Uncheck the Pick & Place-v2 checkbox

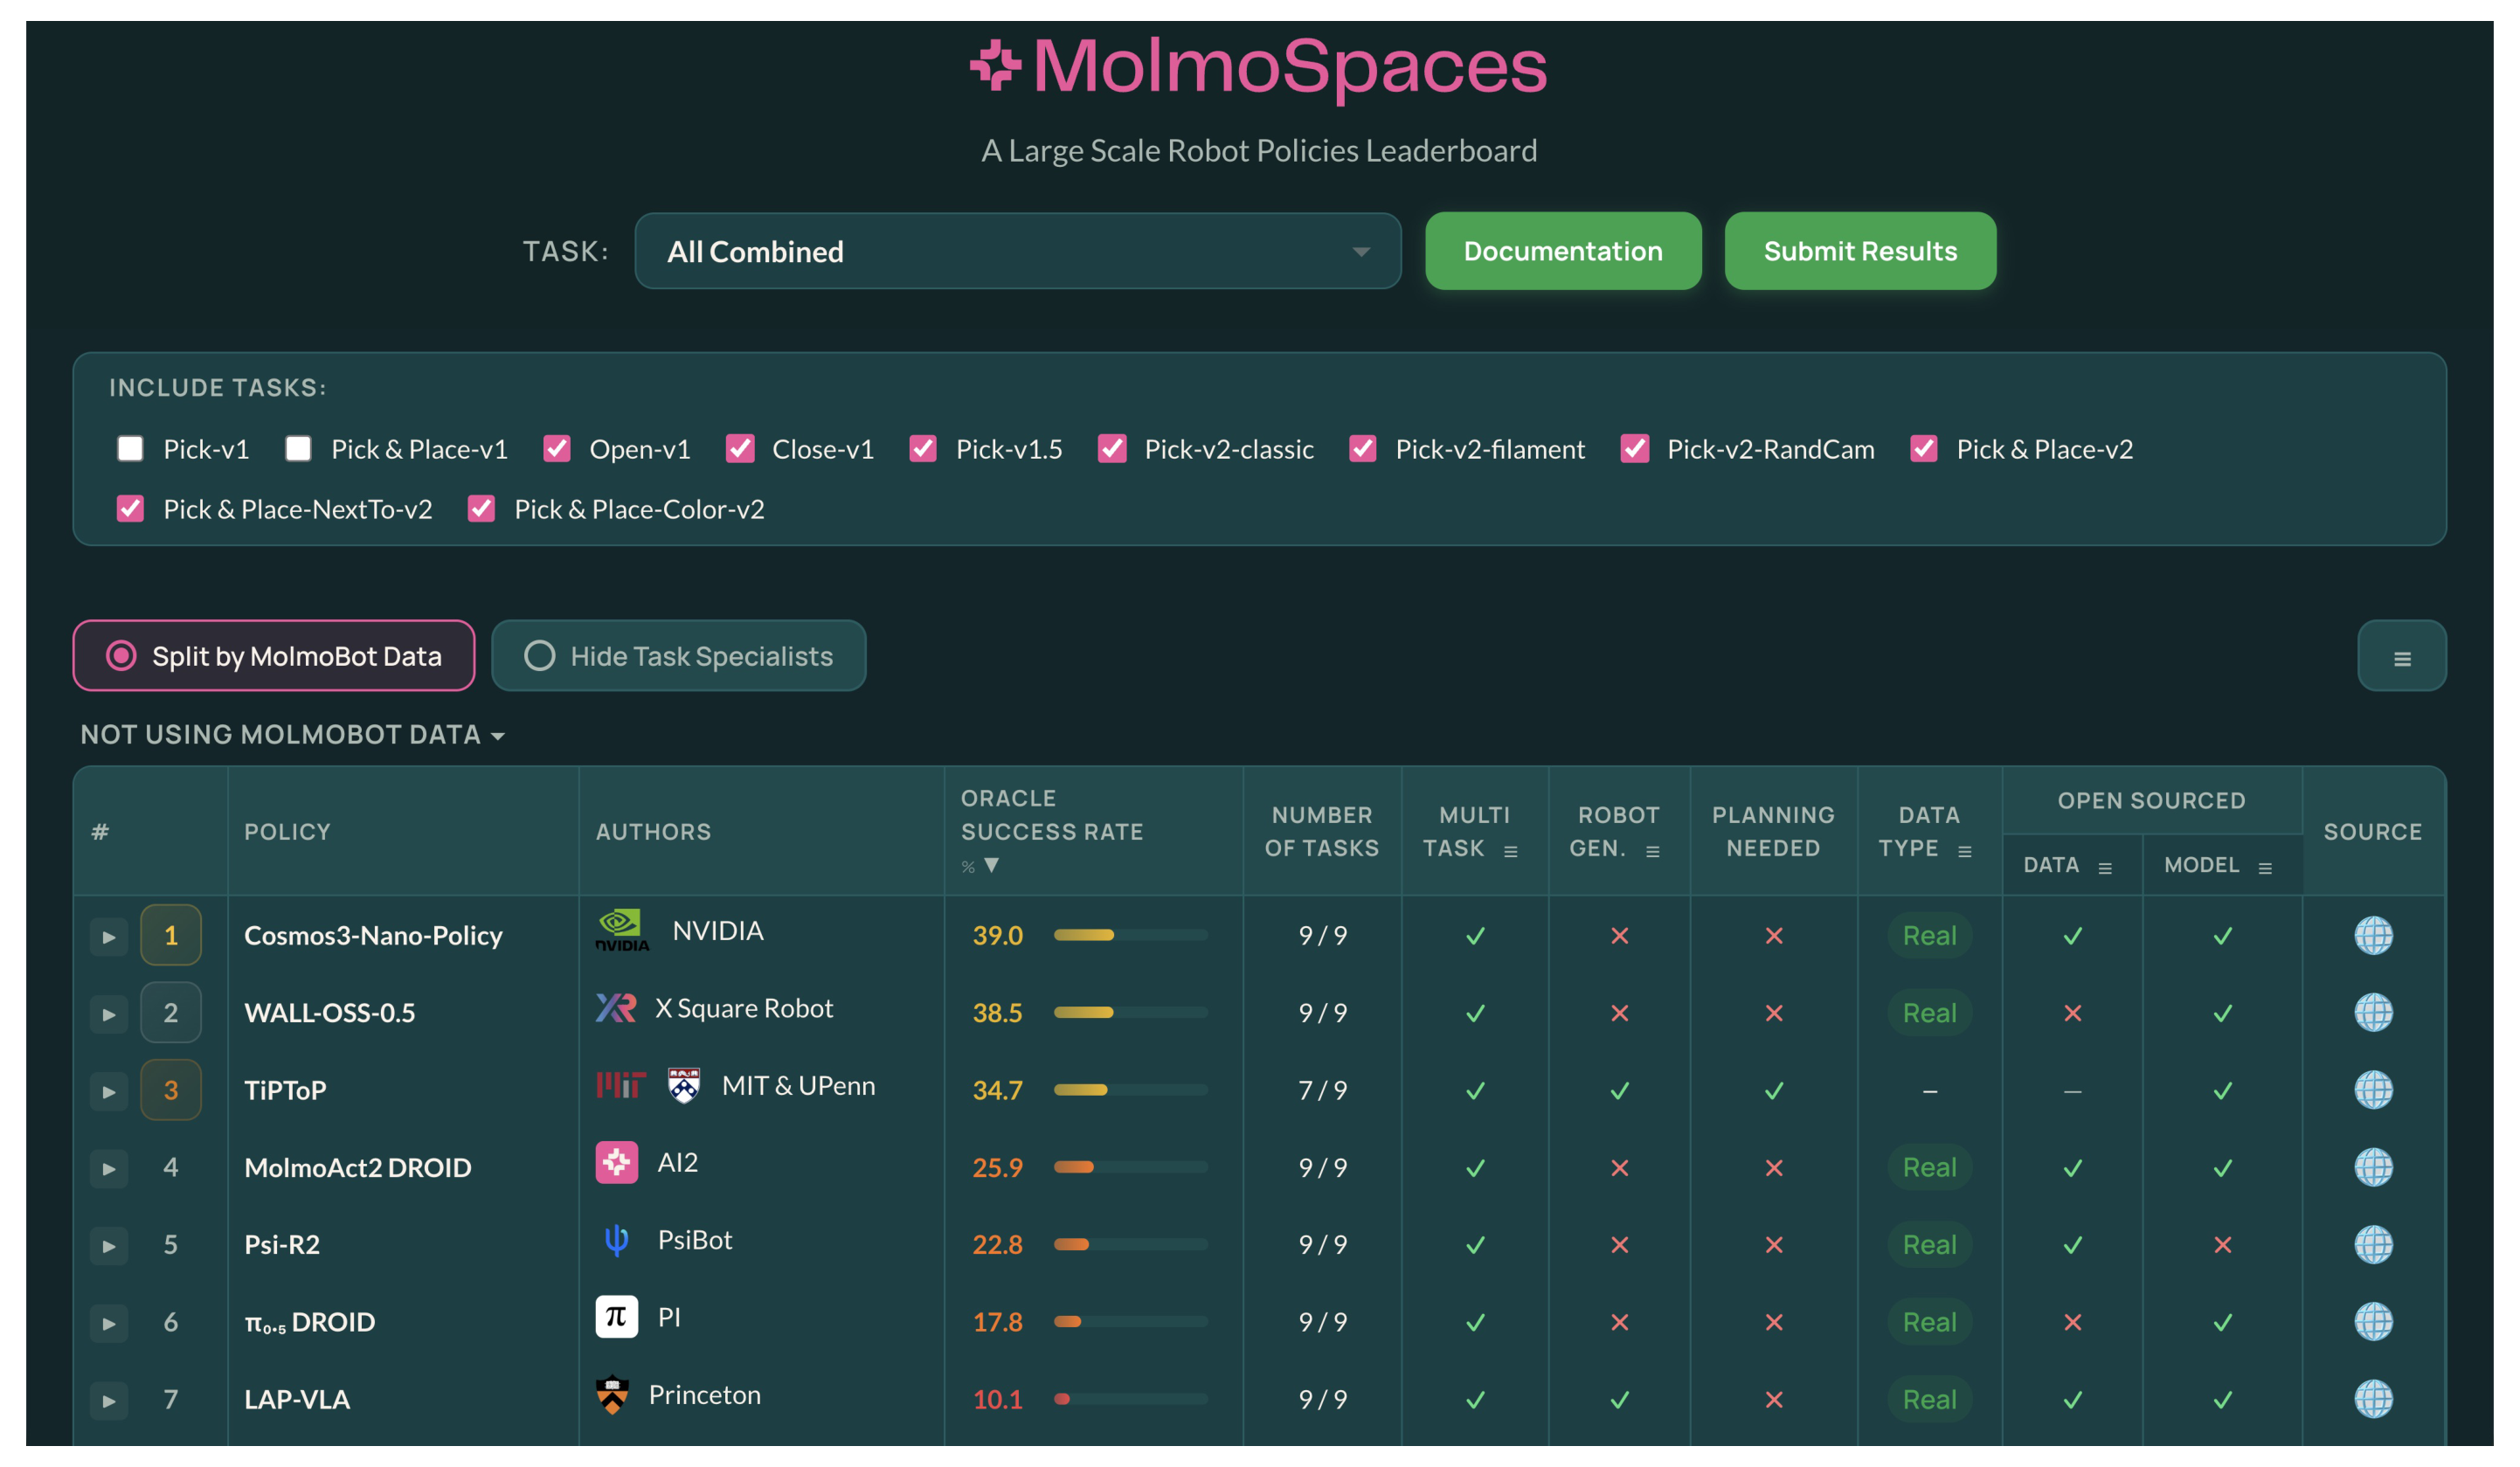click(x=1923, y=448)
